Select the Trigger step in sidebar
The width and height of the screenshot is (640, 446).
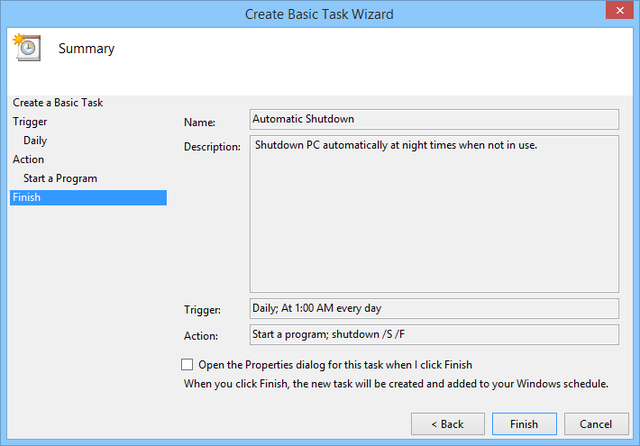(x=30, y=122)
